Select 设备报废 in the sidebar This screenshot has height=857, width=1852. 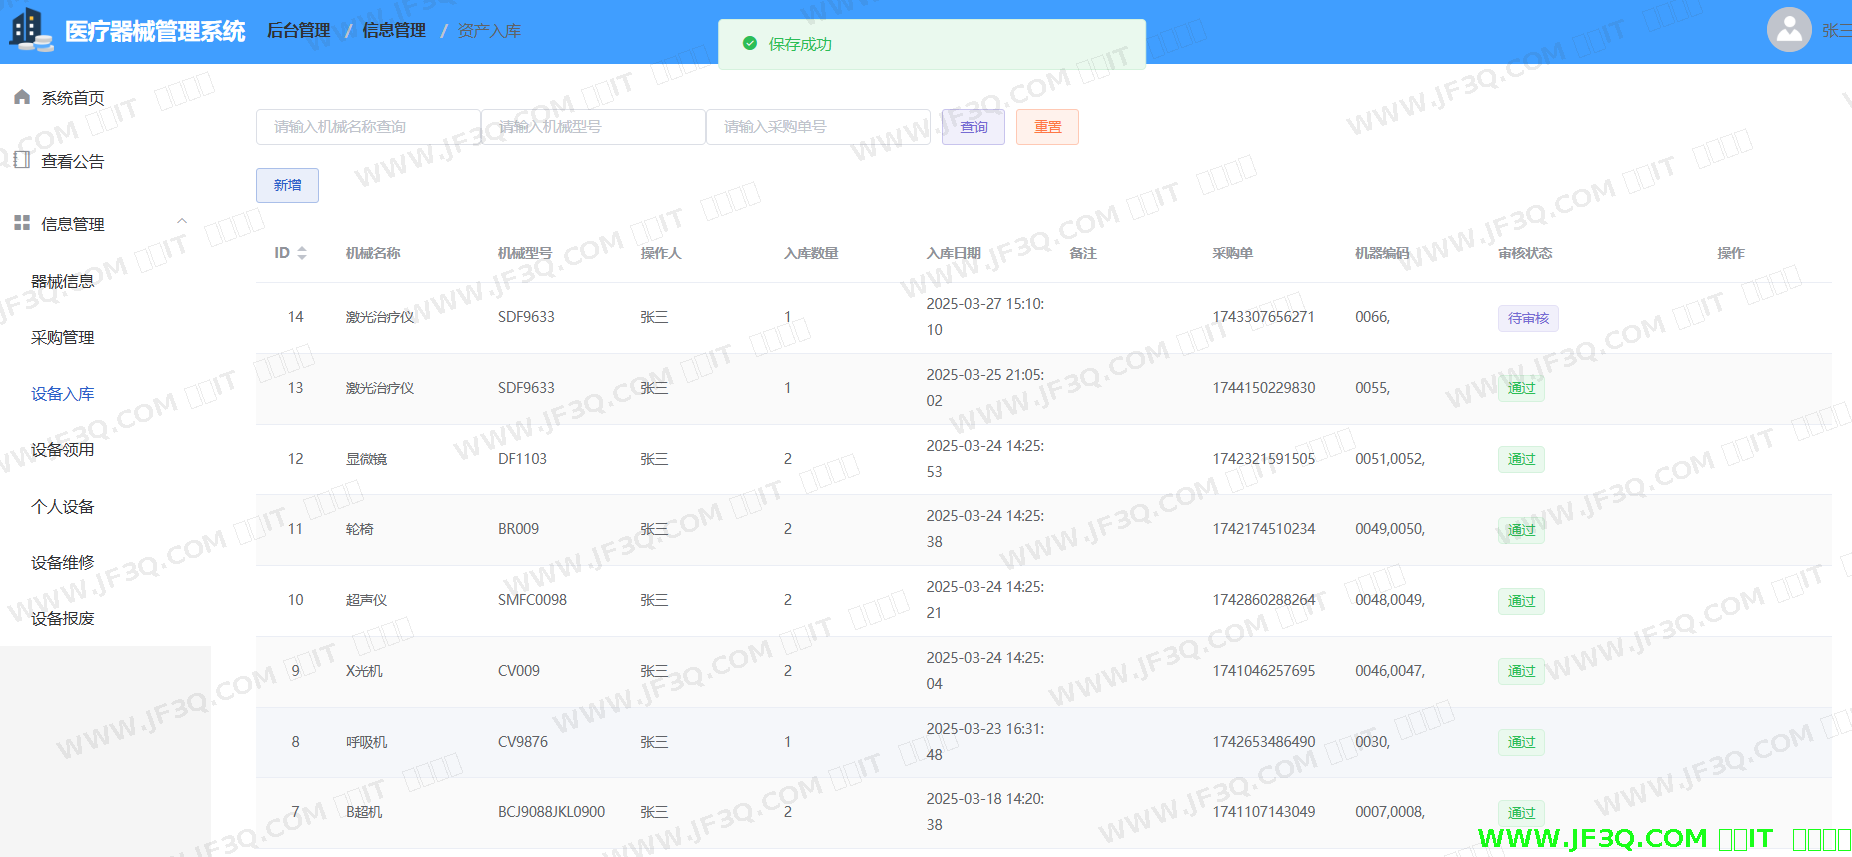pyautogui.click(x=63, y=619)
